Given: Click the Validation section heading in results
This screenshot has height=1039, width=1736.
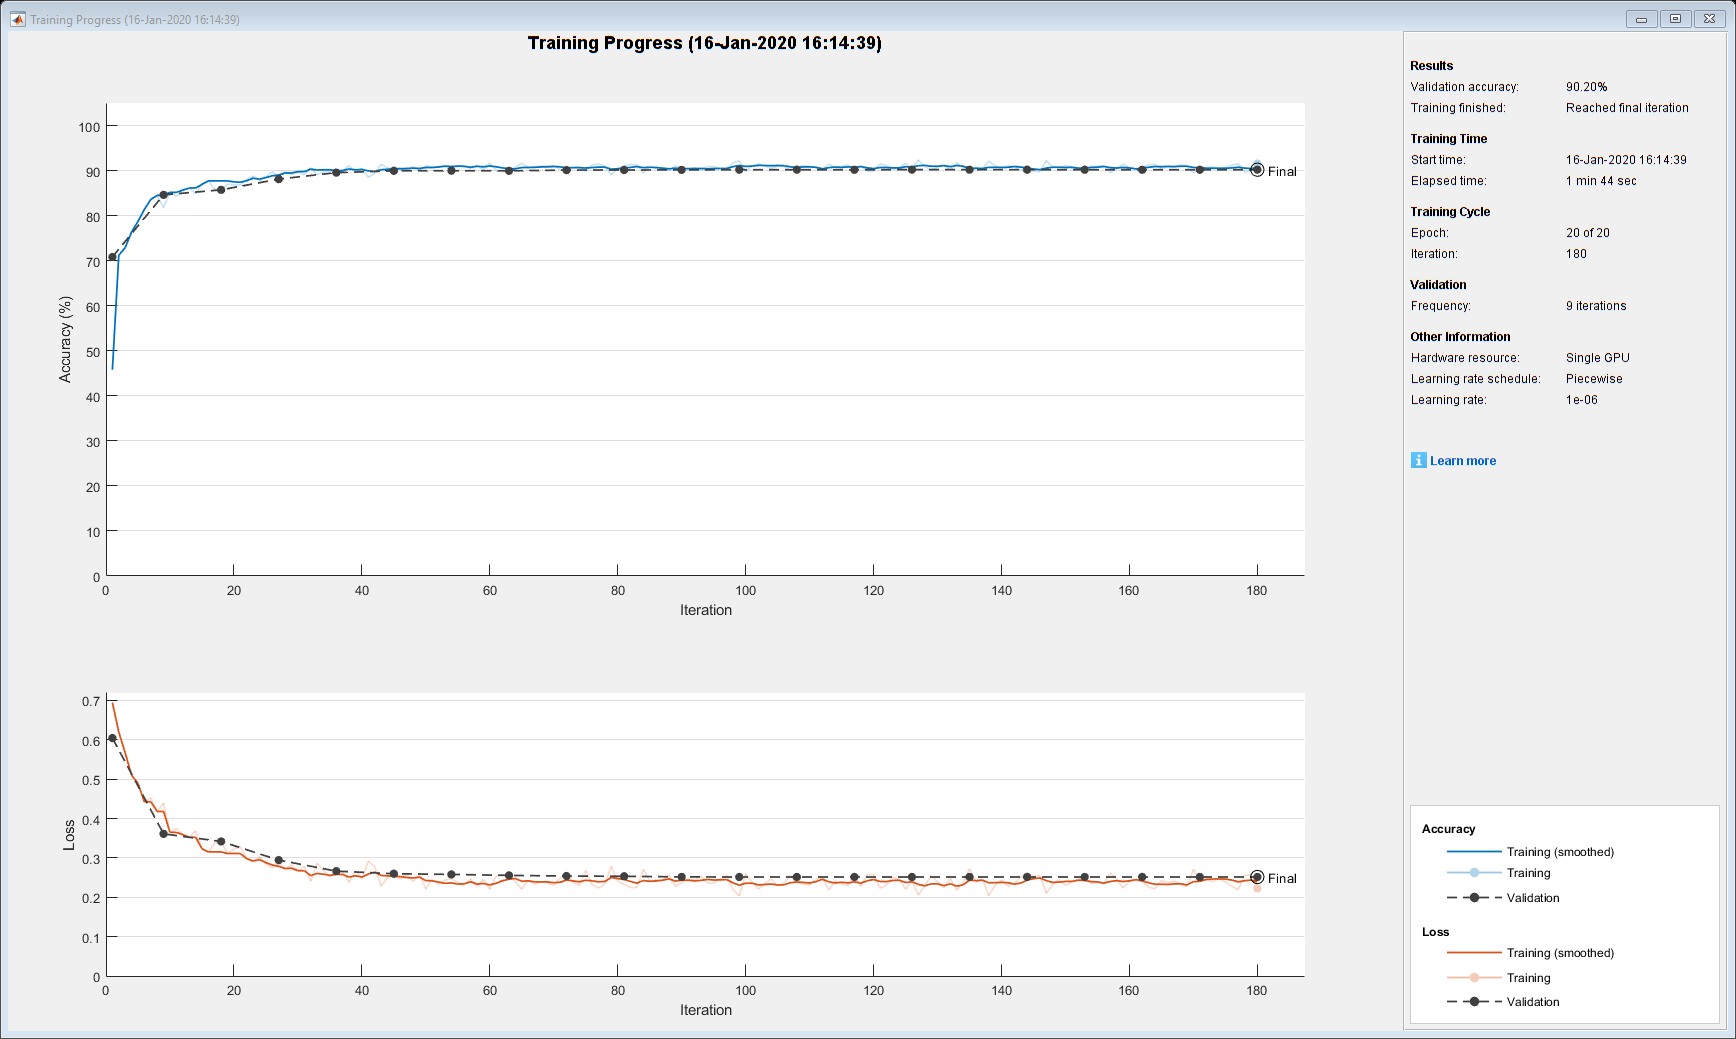Looking at the screenshot, I should (x=1438, y=285).
